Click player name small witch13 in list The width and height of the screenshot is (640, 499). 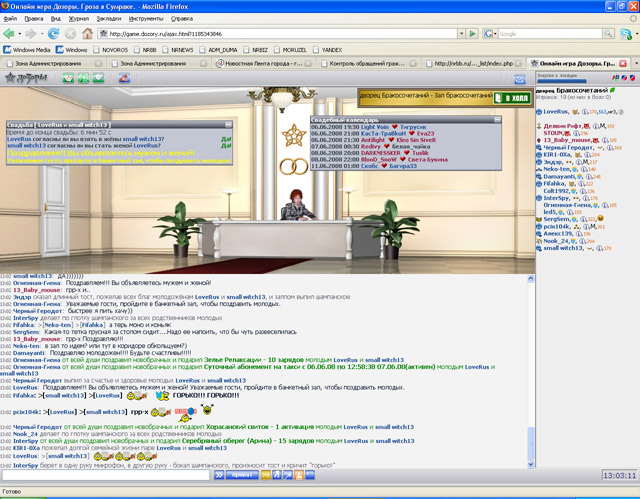(563, 248)
